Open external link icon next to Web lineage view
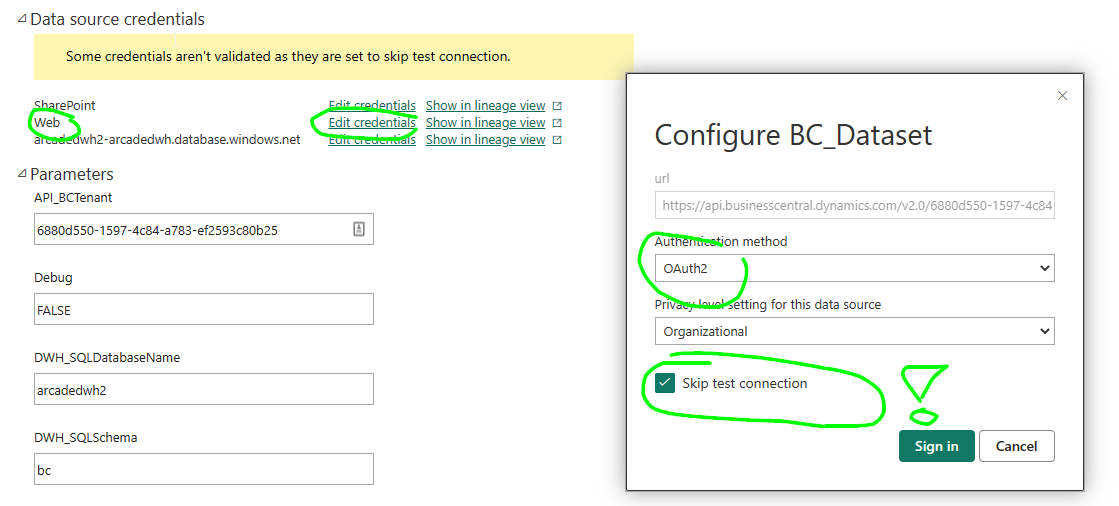Viewport: 1119px width, 506px height. click(557, 123)
